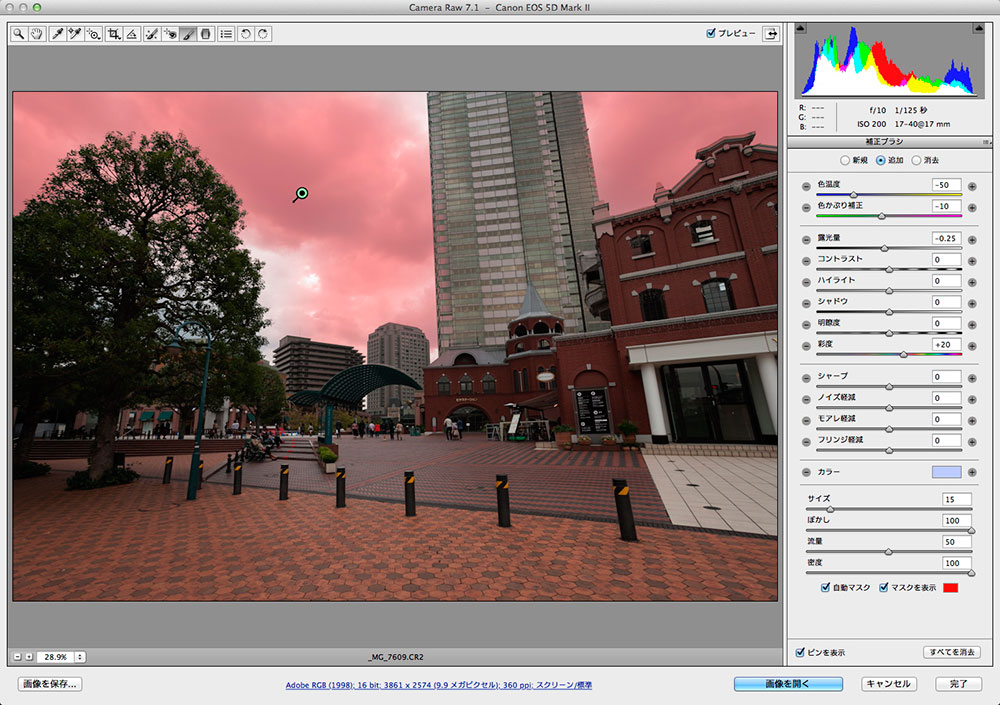Viewport: 1000px width, 705px height.
Task: Increase 色温度 with its plus button
Action: coord(972,186)
